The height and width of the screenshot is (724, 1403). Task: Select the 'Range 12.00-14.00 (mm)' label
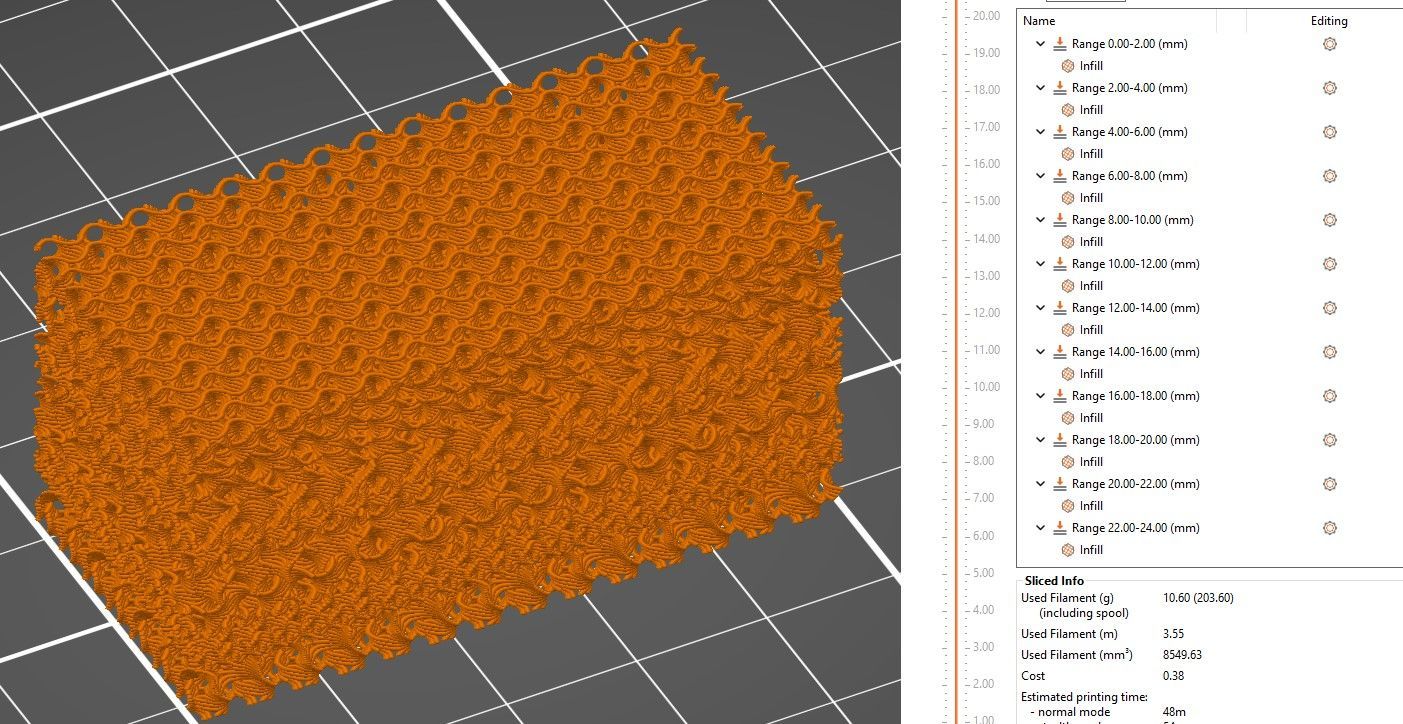[x=1136, y=308]
